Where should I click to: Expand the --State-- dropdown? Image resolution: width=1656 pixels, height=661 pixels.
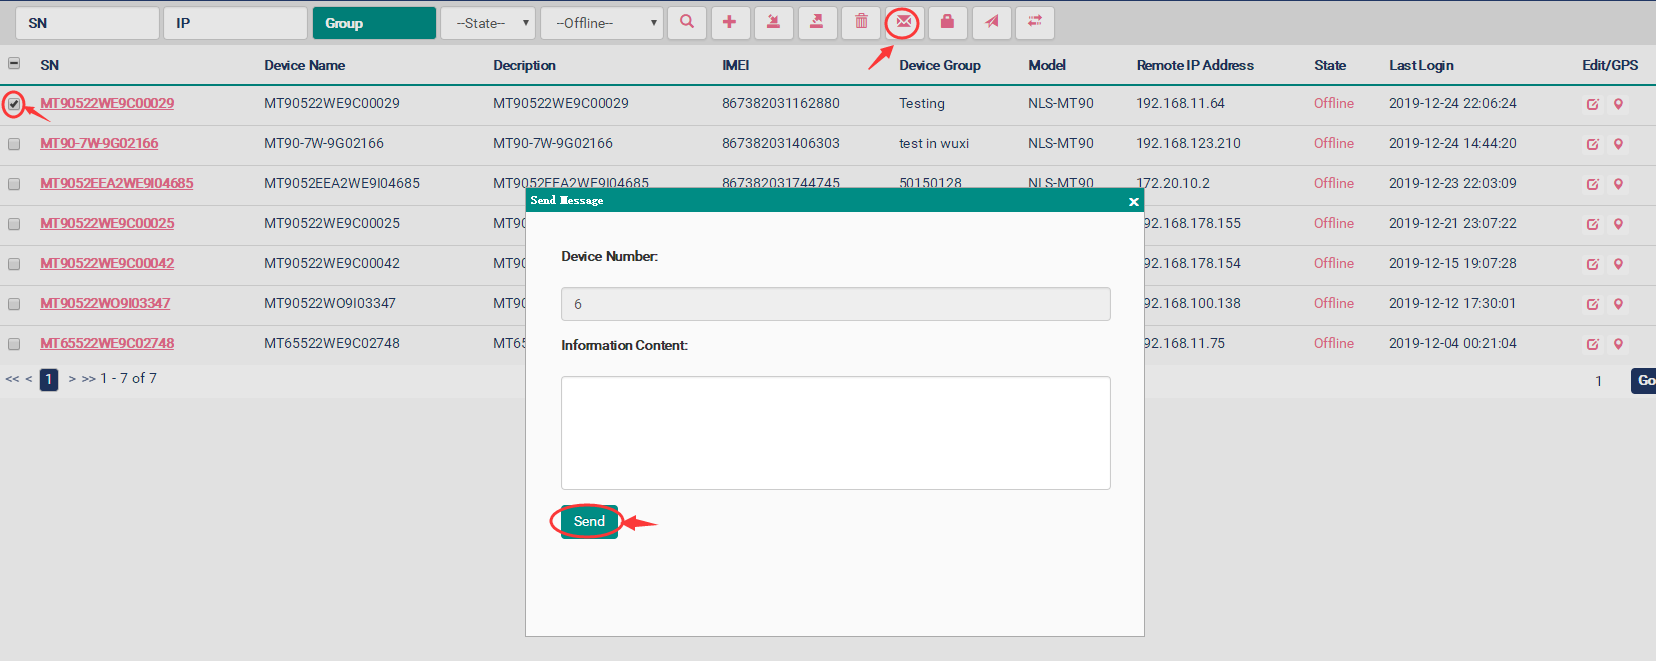tap(488, 23)
